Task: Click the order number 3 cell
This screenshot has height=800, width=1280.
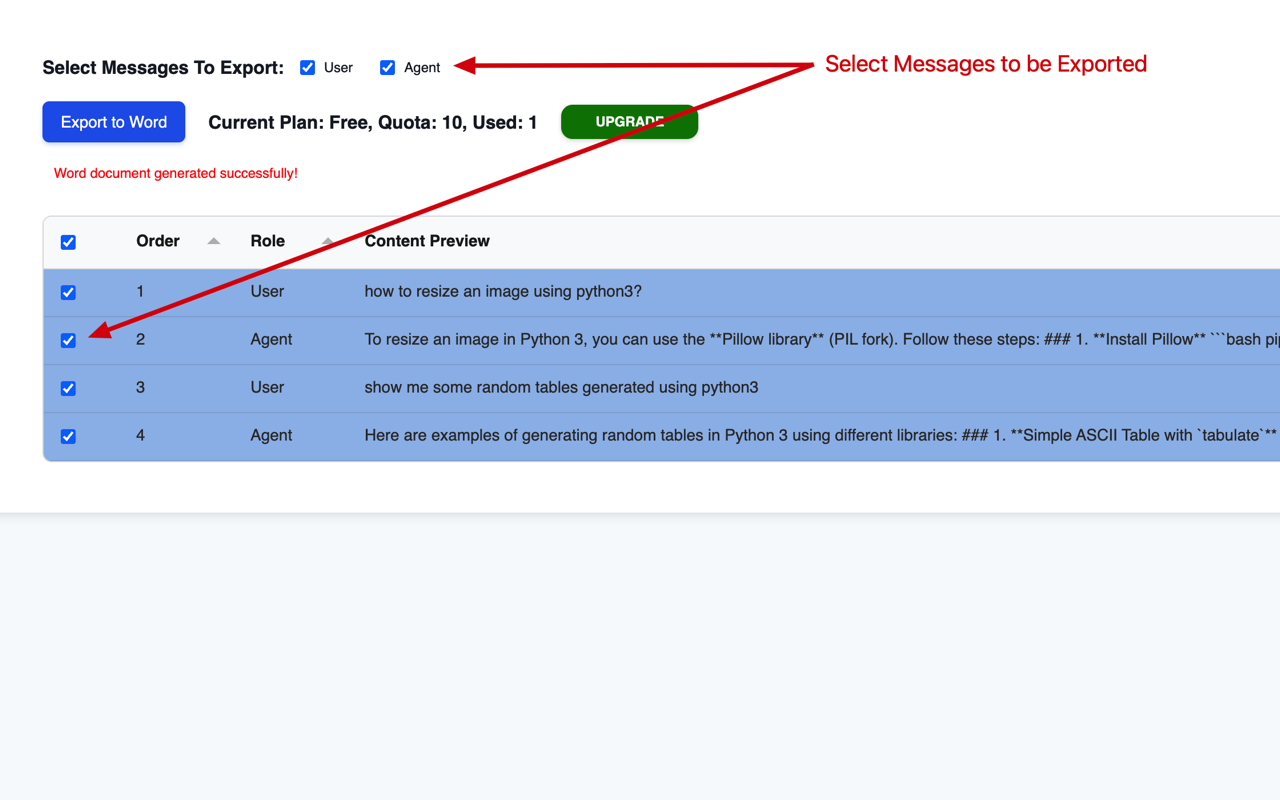Action: click(140, 387)
